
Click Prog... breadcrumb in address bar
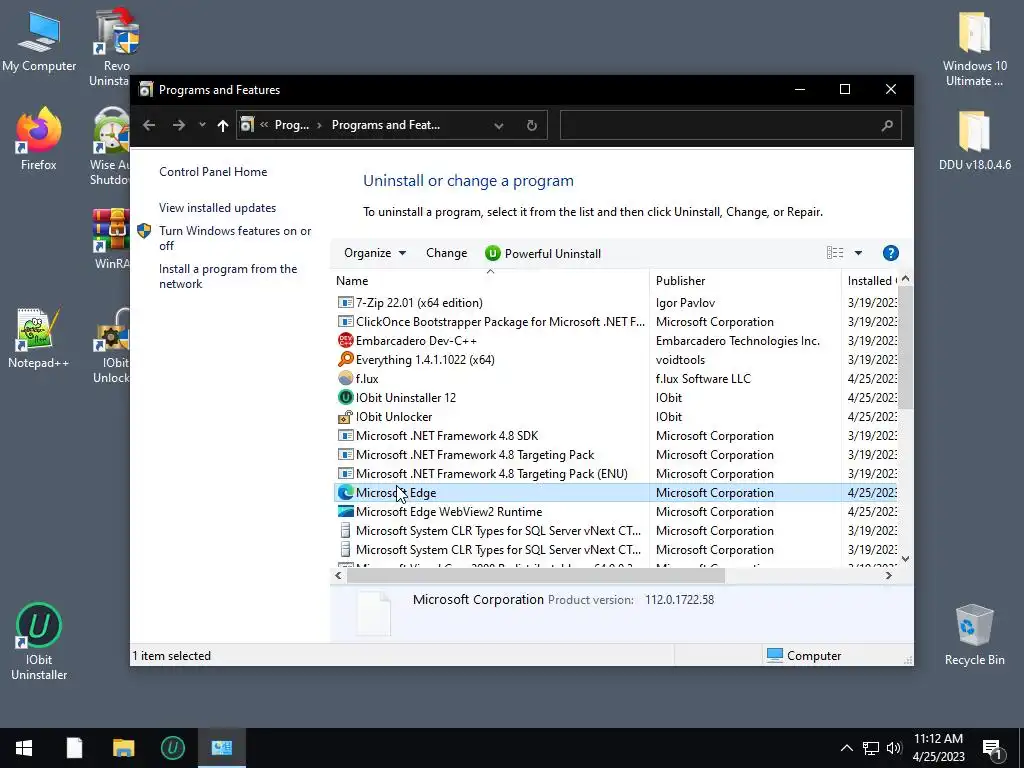click(x=292, y=125)
